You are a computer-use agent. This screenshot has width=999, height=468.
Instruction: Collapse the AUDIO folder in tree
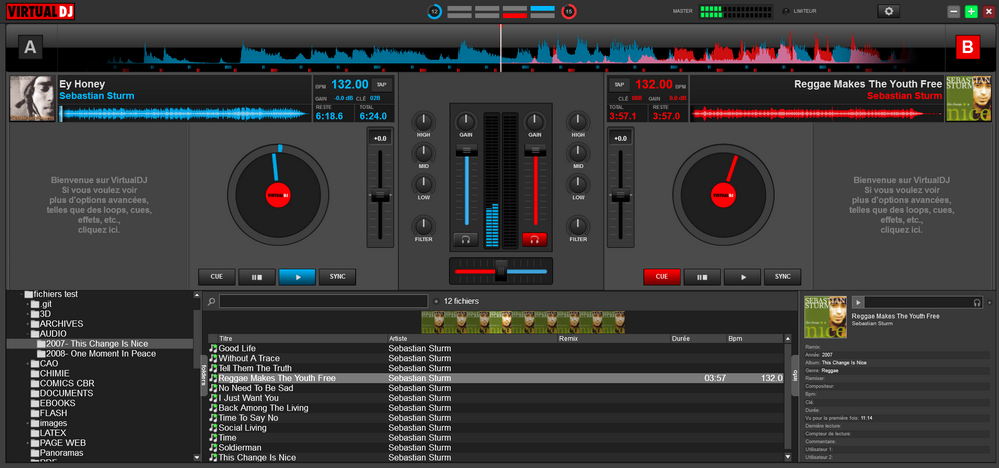(29, 334)
